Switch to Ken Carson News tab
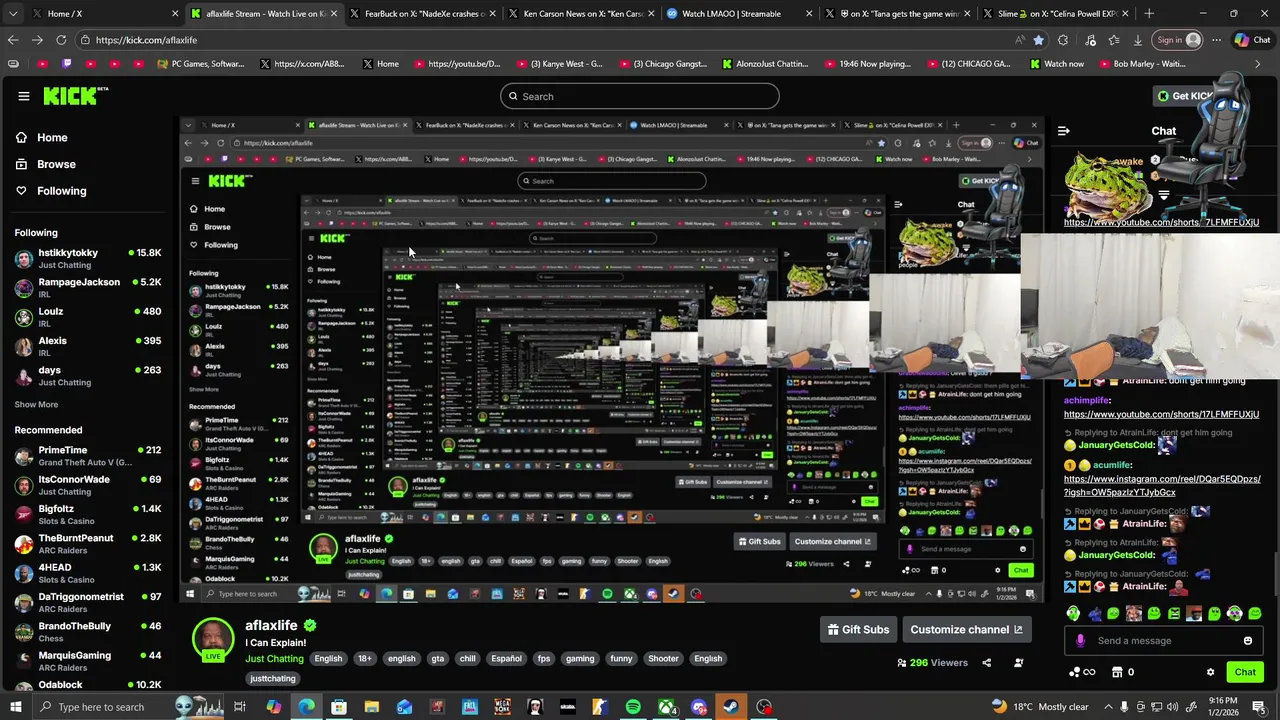The image size is (1280, 720). [581, 14]
